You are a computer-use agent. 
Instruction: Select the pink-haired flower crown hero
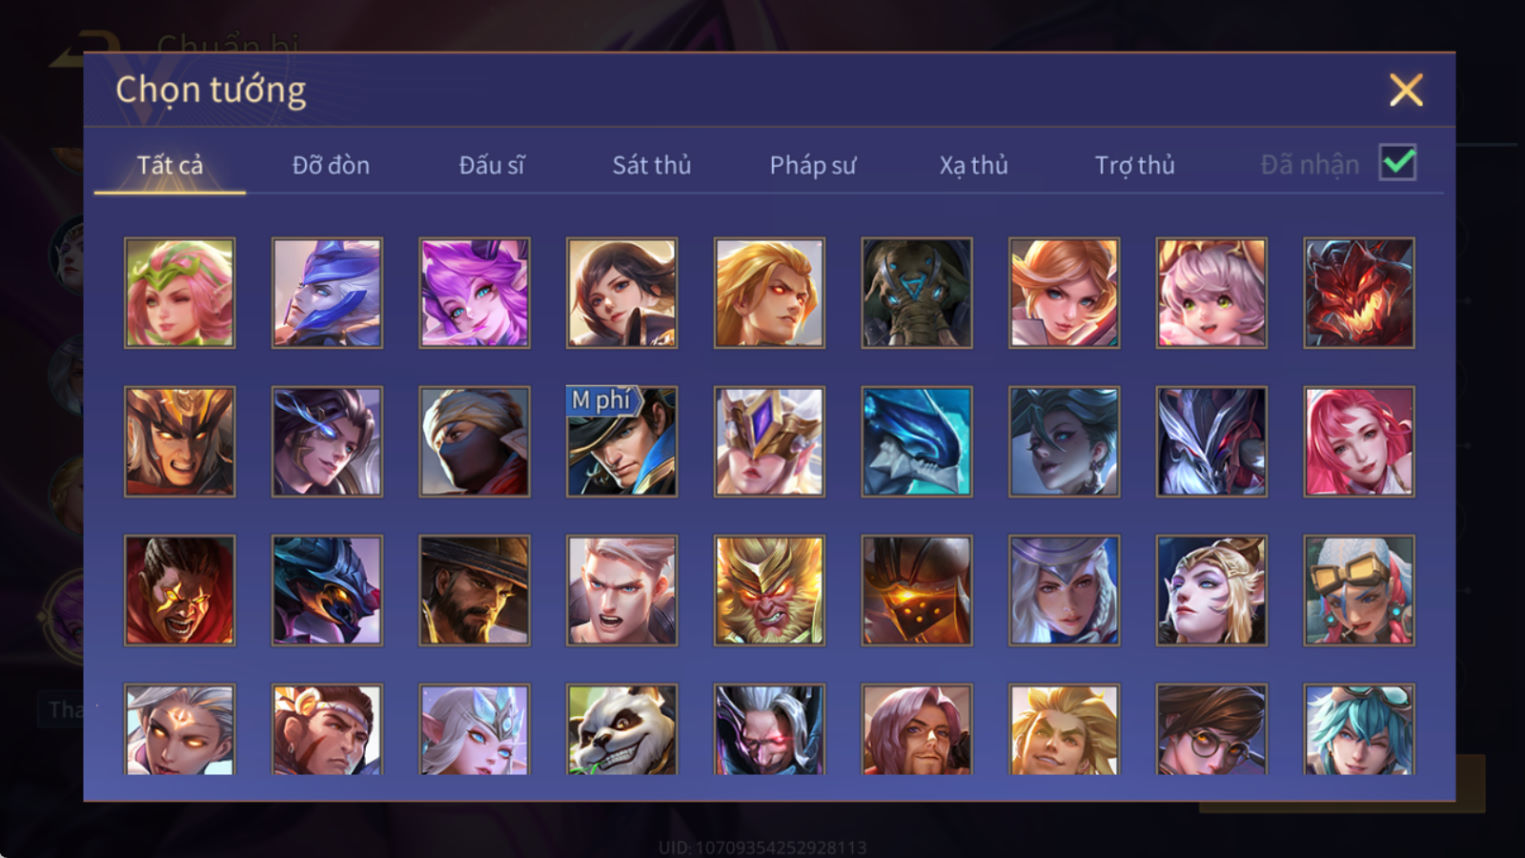click(180, 293)
